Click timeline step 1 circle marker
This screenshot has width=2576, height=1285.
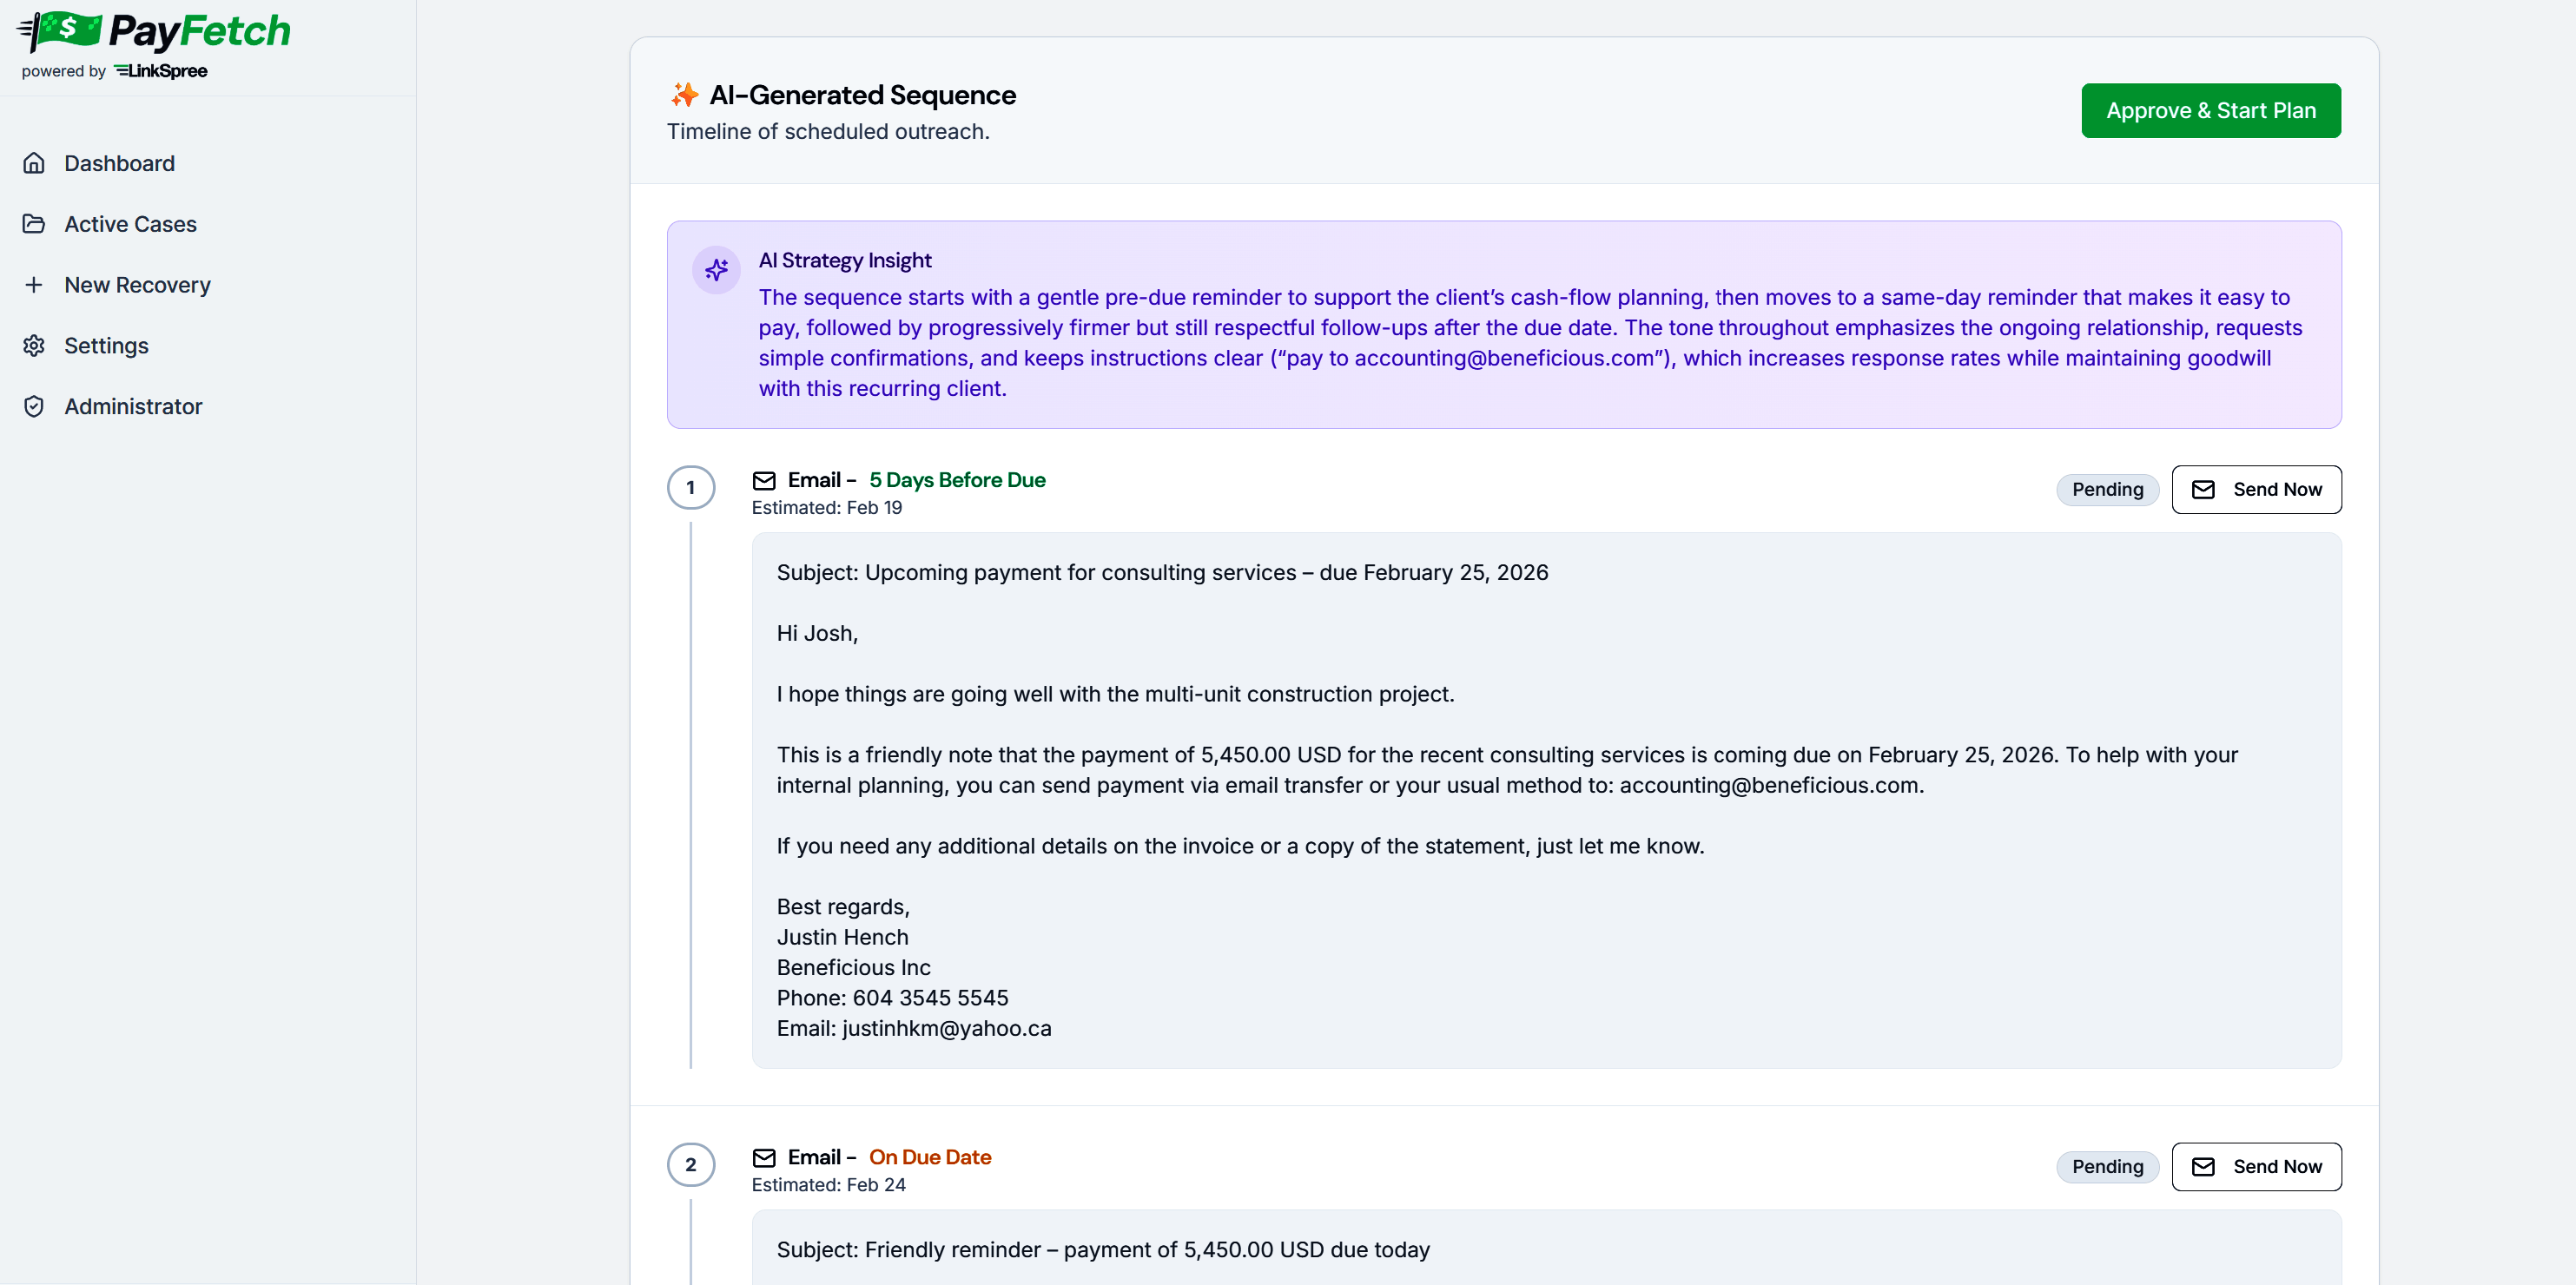(x=691, y=488)
